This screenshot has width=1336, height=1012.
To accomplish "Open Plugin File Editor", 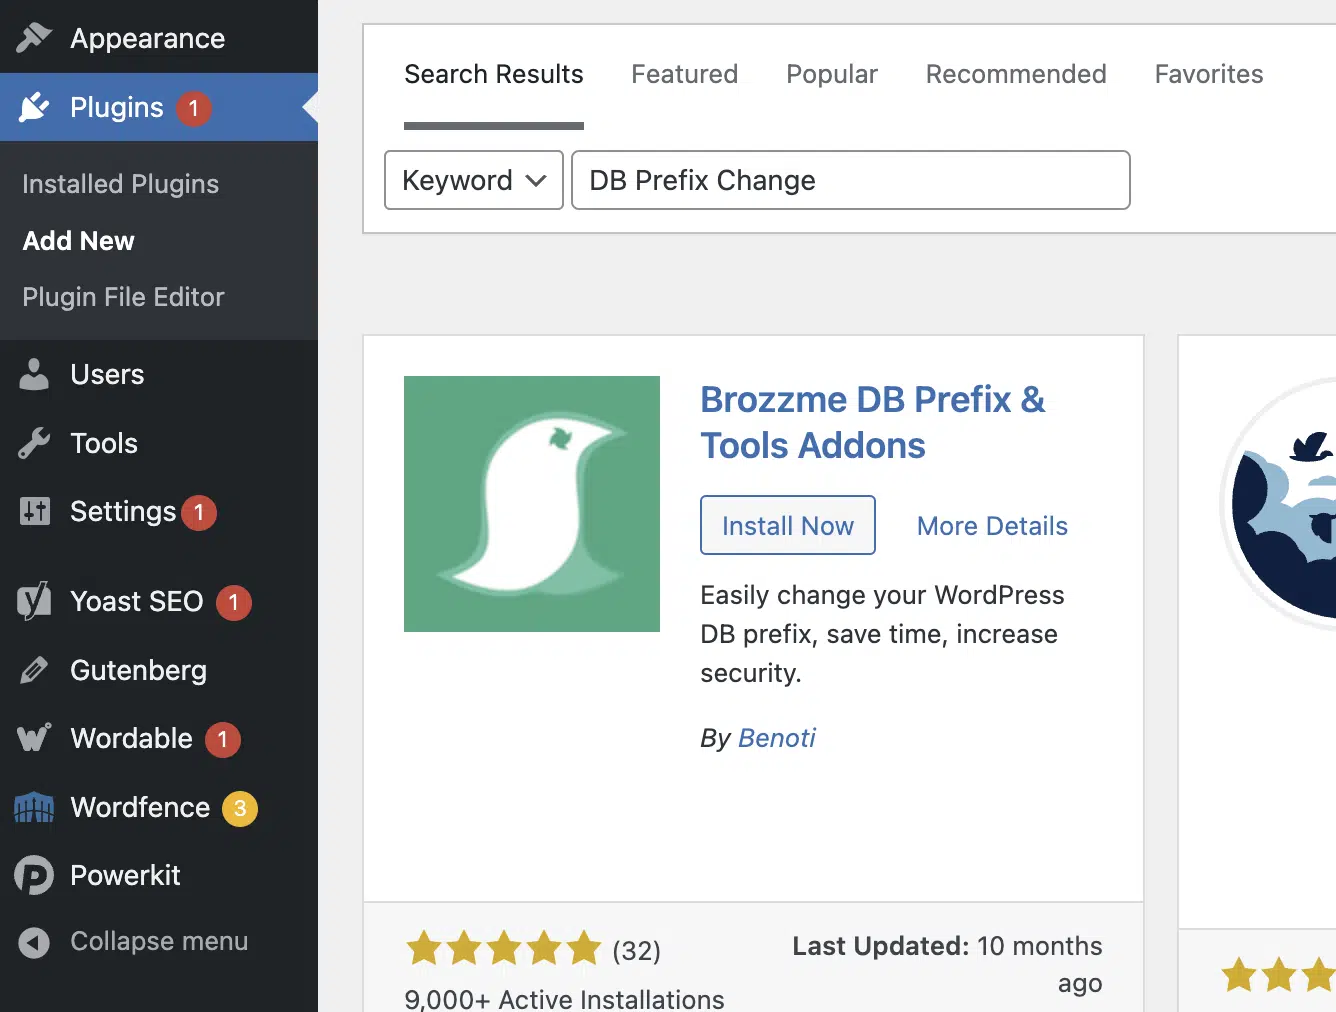I will pos(123,297).
